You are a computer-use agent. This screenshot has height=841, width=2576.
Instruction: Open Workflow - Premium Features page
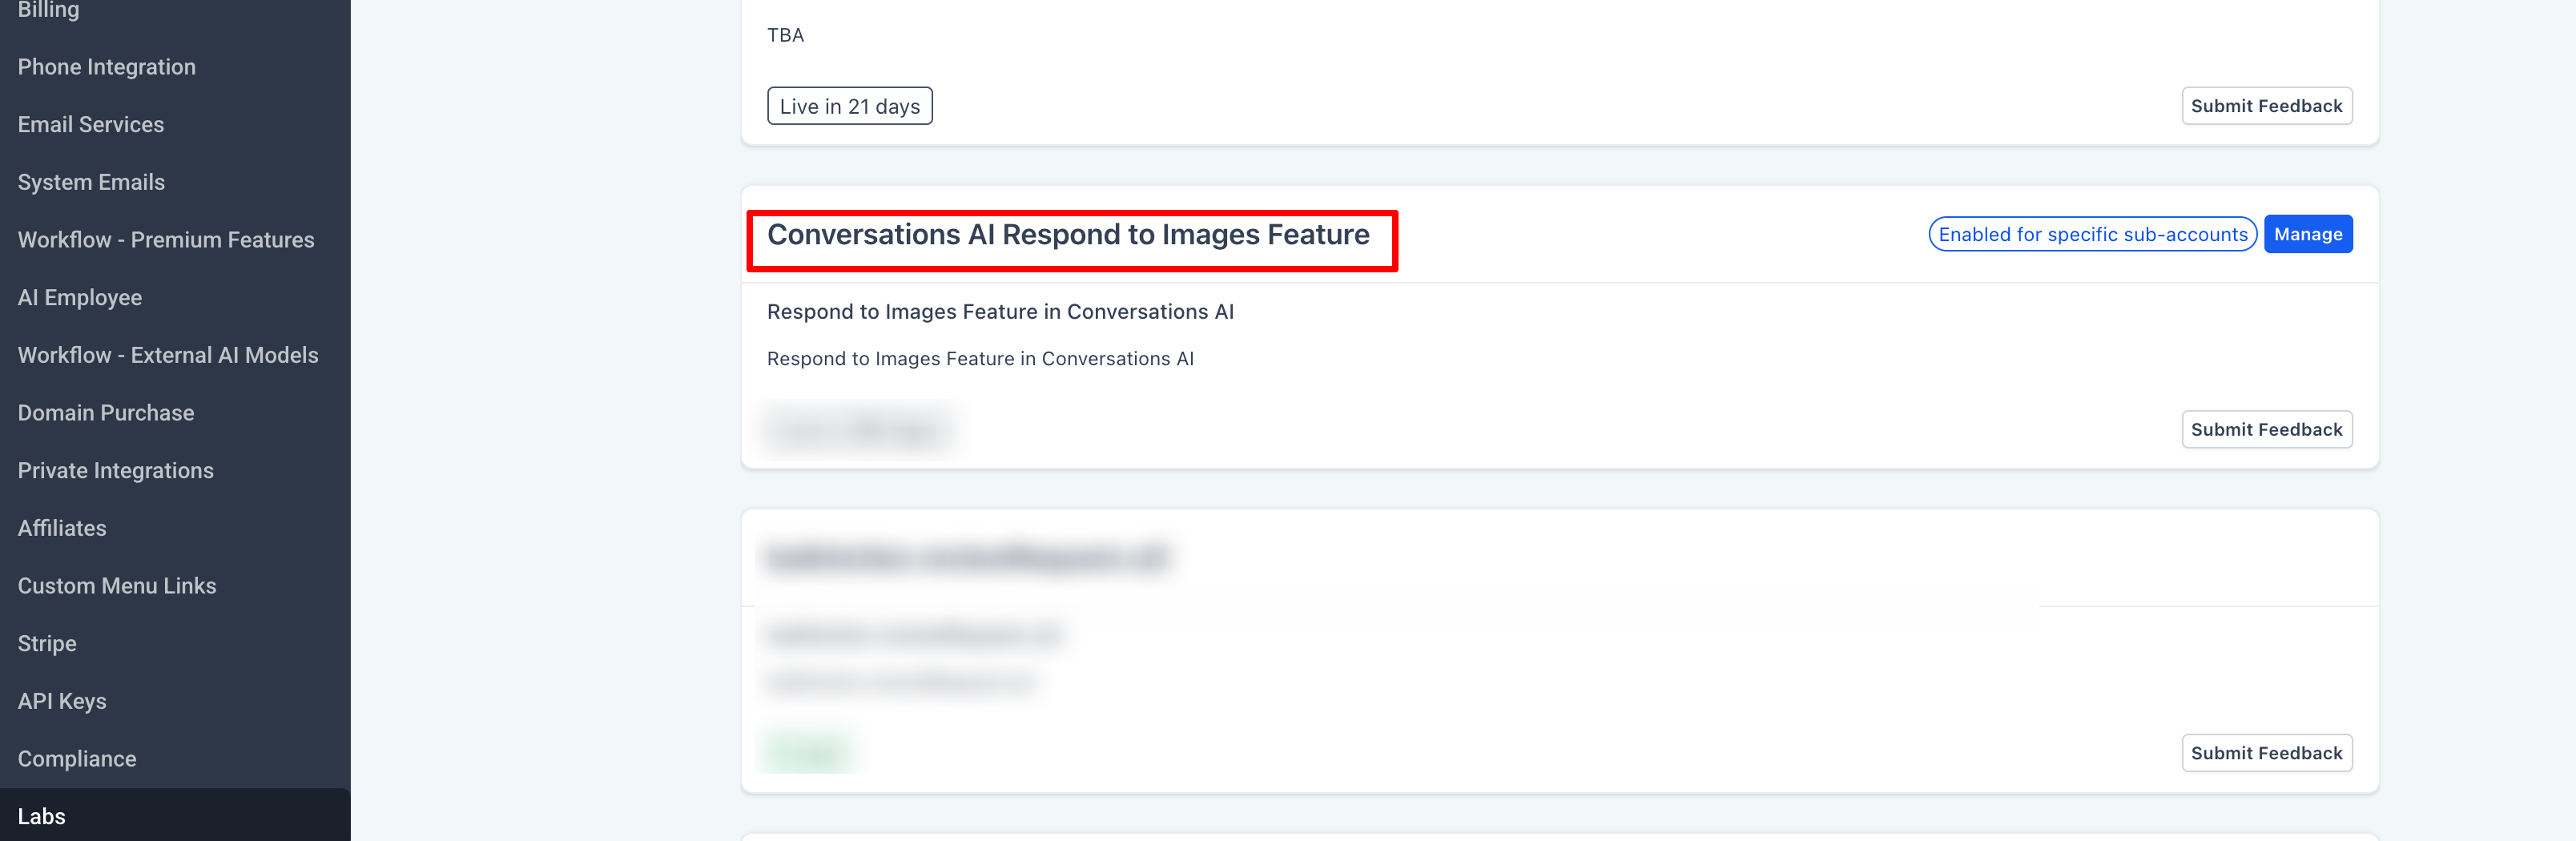point(165,240)
